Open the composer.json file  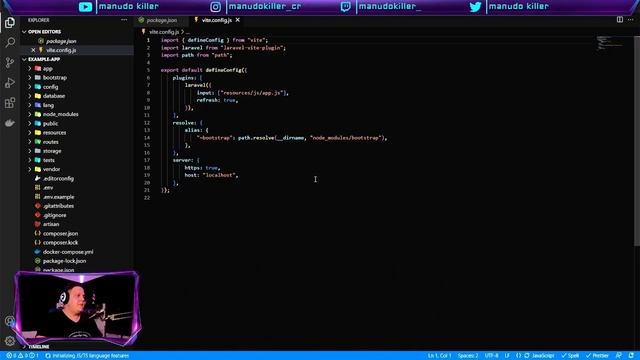[x=60, y=233]
